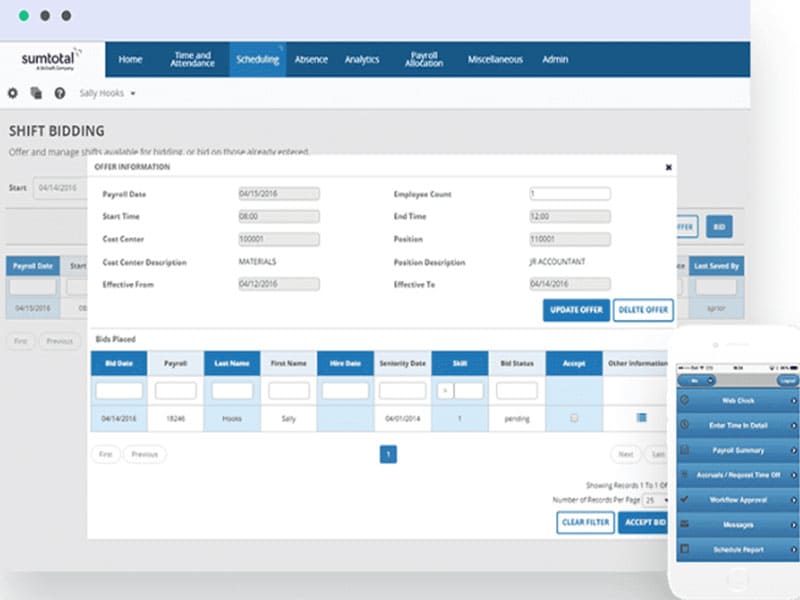Click the Start Time input field
This screenshot has width=800, height=600.
[280, 216]
